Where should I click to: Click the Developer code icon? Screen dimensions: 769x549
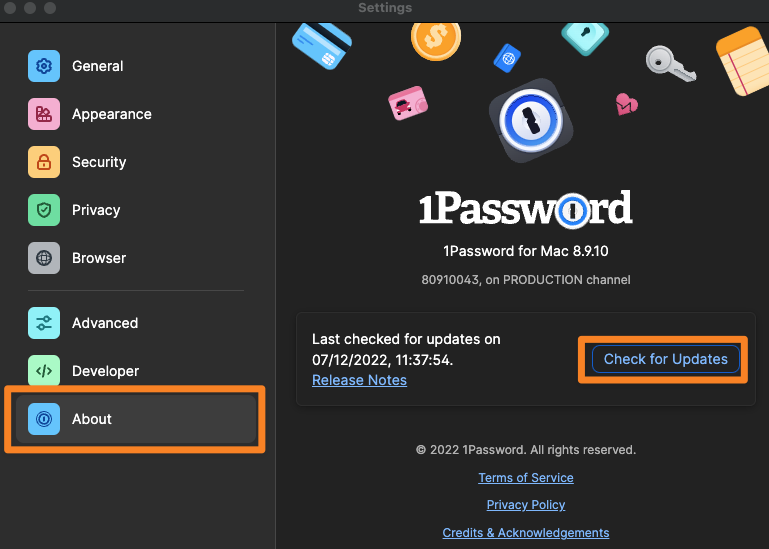44,371
